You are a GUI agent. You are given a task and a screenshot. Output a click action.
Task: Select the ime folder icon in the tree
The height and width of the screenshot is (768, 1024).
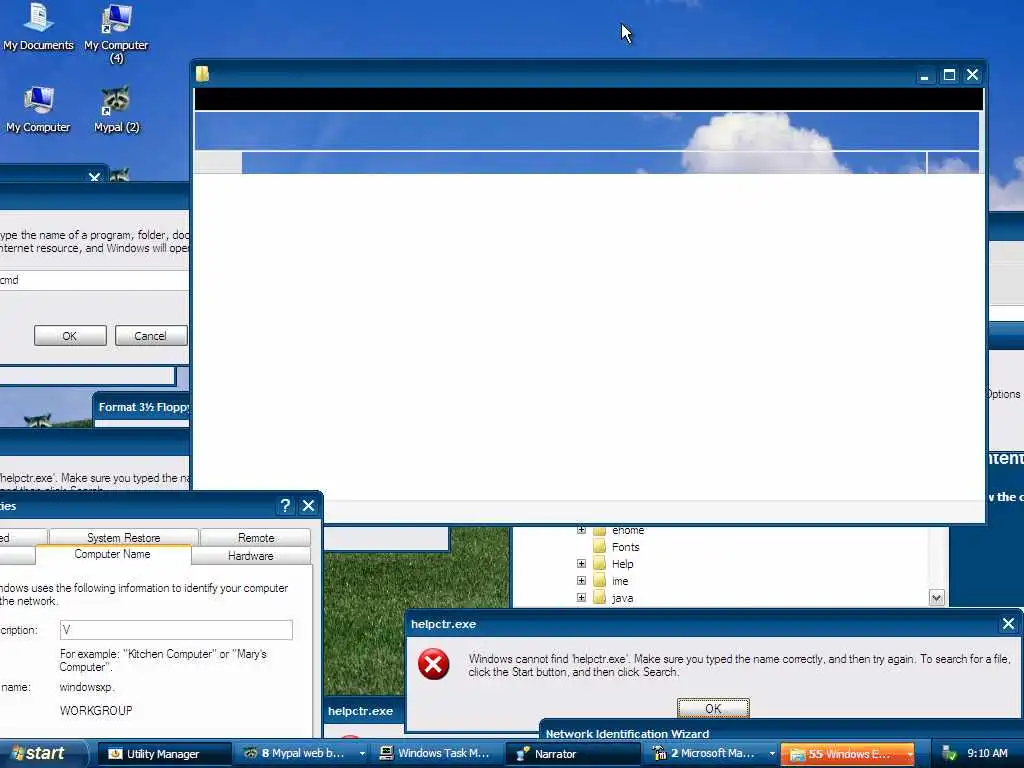(x=600, y=581)
